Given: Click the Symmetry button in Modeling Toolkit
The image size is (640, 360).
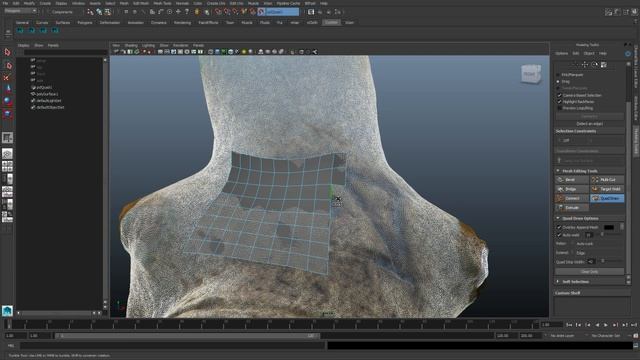Looking at the screenshot, I should tap(589, 116).
